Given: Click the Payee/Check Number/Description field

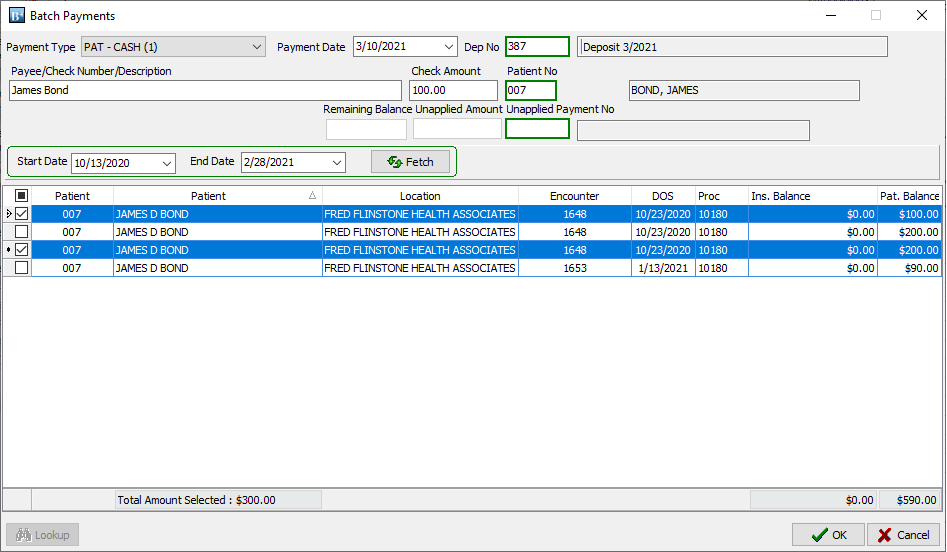Looking at the screenshot, I should [x=204, y=91].
